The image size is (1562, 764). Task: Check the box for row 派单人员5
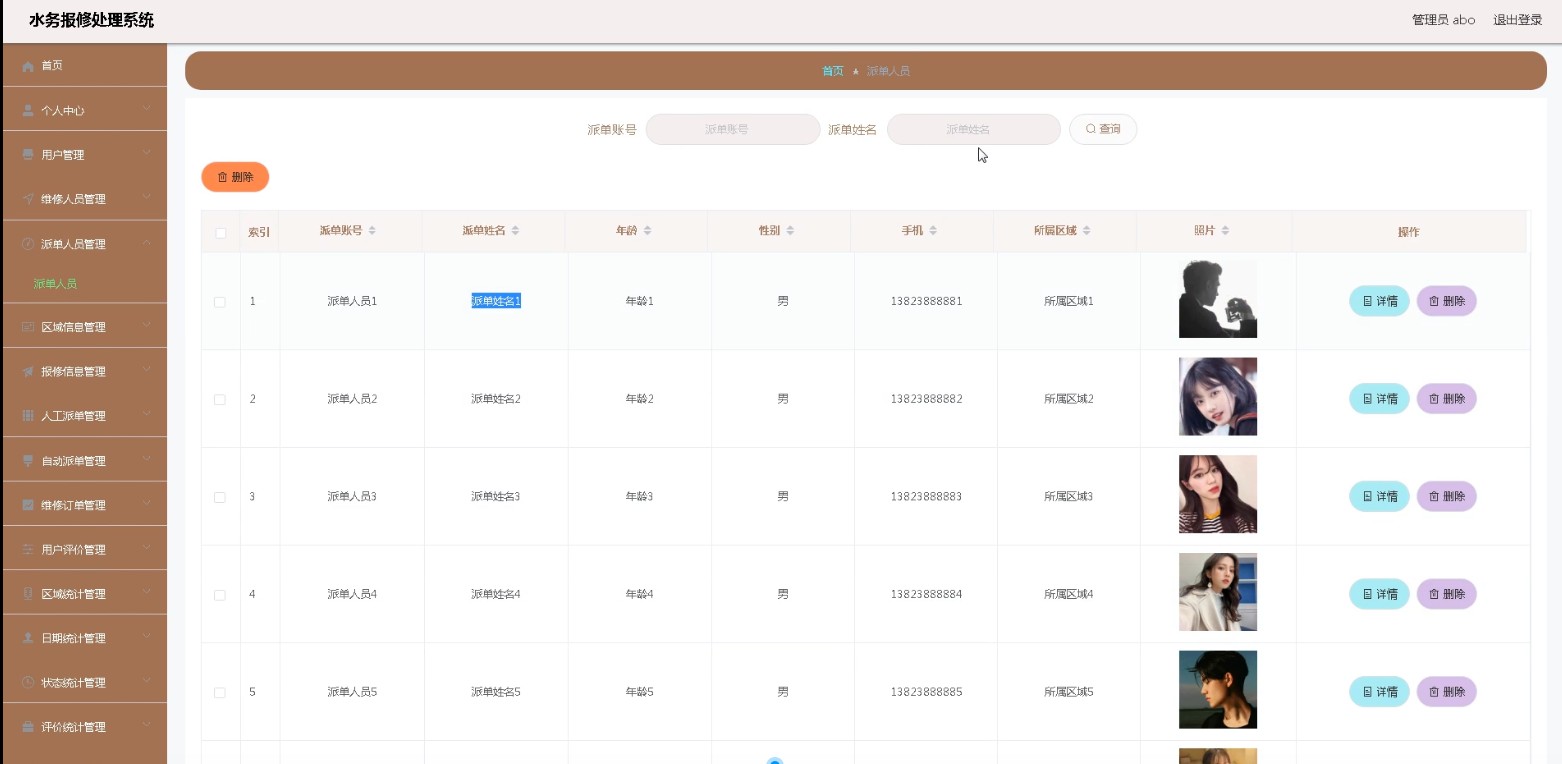(220, 693)
